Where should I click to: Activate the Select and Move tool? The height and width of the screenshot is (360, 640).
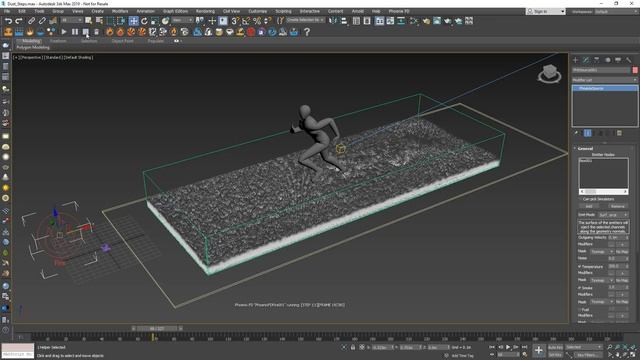pos(133,20)
